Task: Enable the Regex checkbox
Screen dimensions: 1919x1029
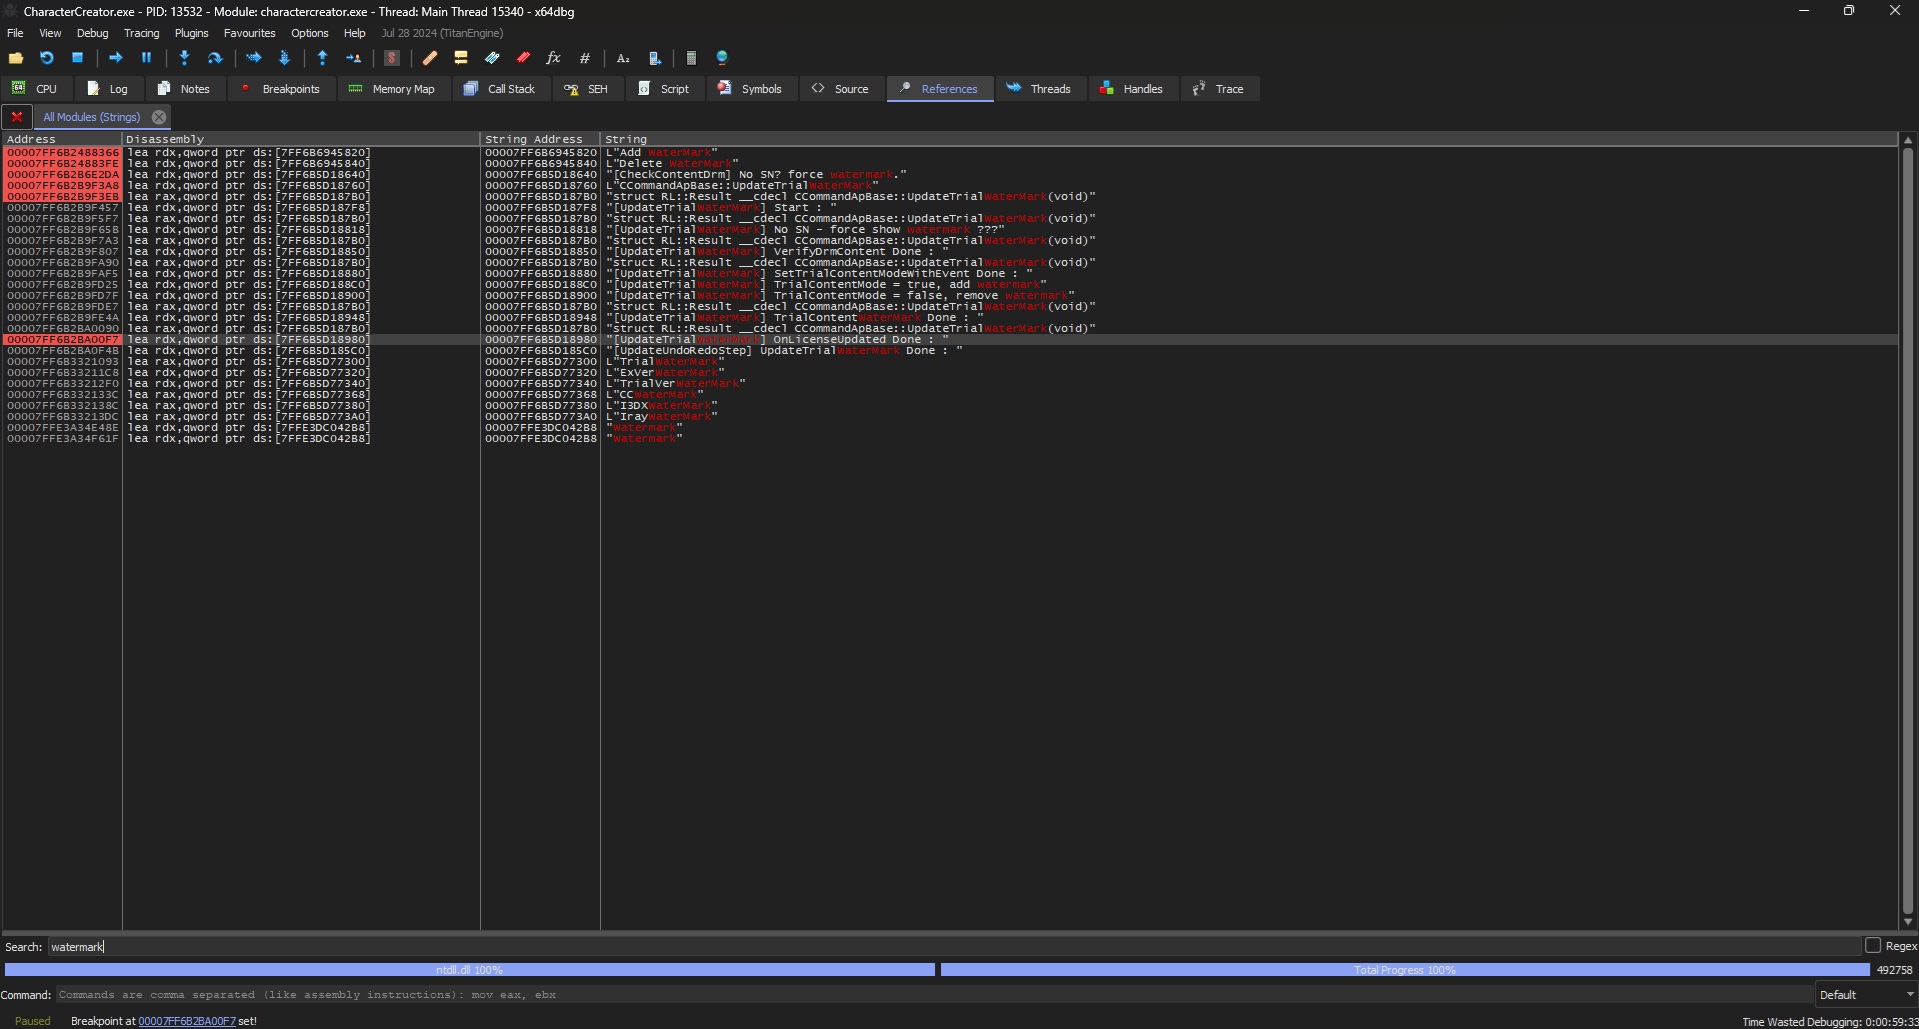Action: (1873, 946)
